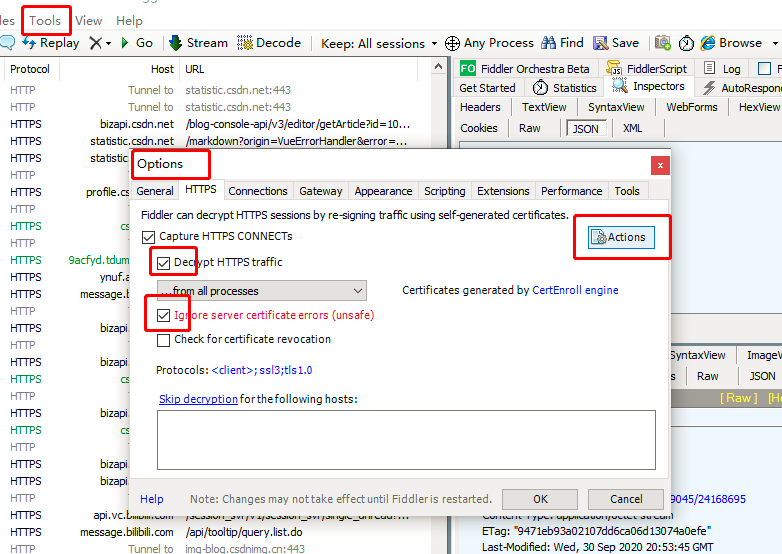The height and width of the screenshot is (554, 782).
Task: Switch to Scripting options tab
Action: [x=444, y=191]
